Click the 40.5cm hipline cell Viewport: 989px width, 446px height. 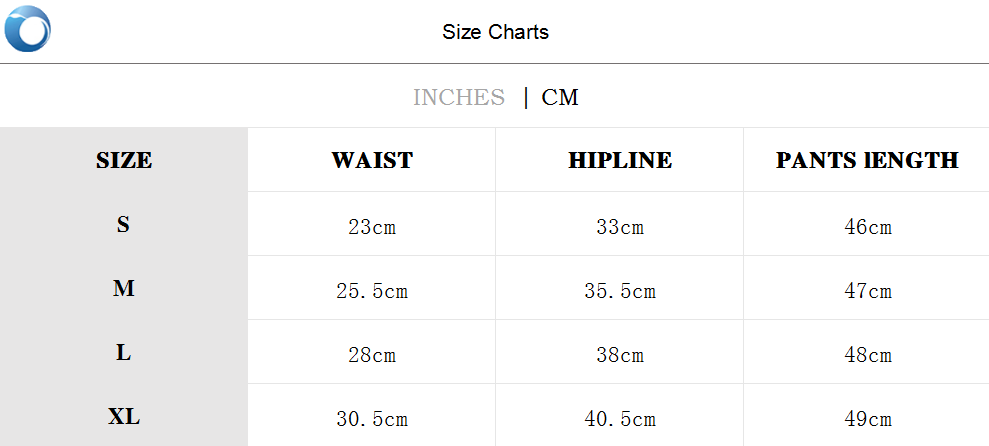coord(620,419)
